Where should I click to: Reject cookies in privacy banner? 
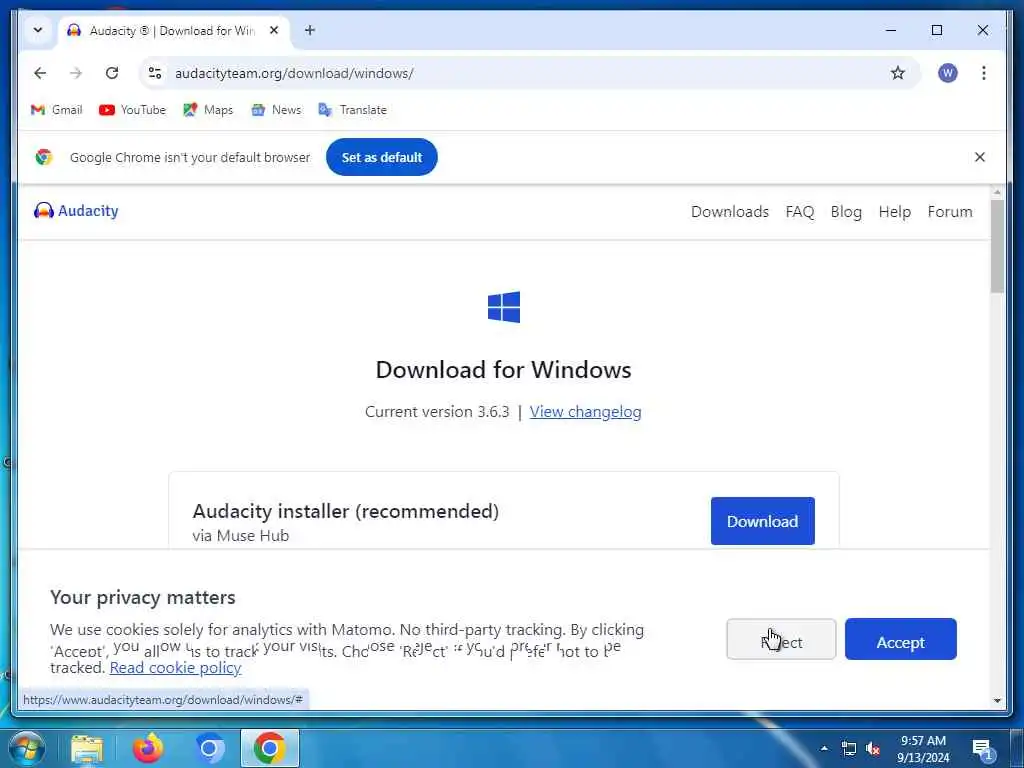pyautogui.click(x=781, y=639)
